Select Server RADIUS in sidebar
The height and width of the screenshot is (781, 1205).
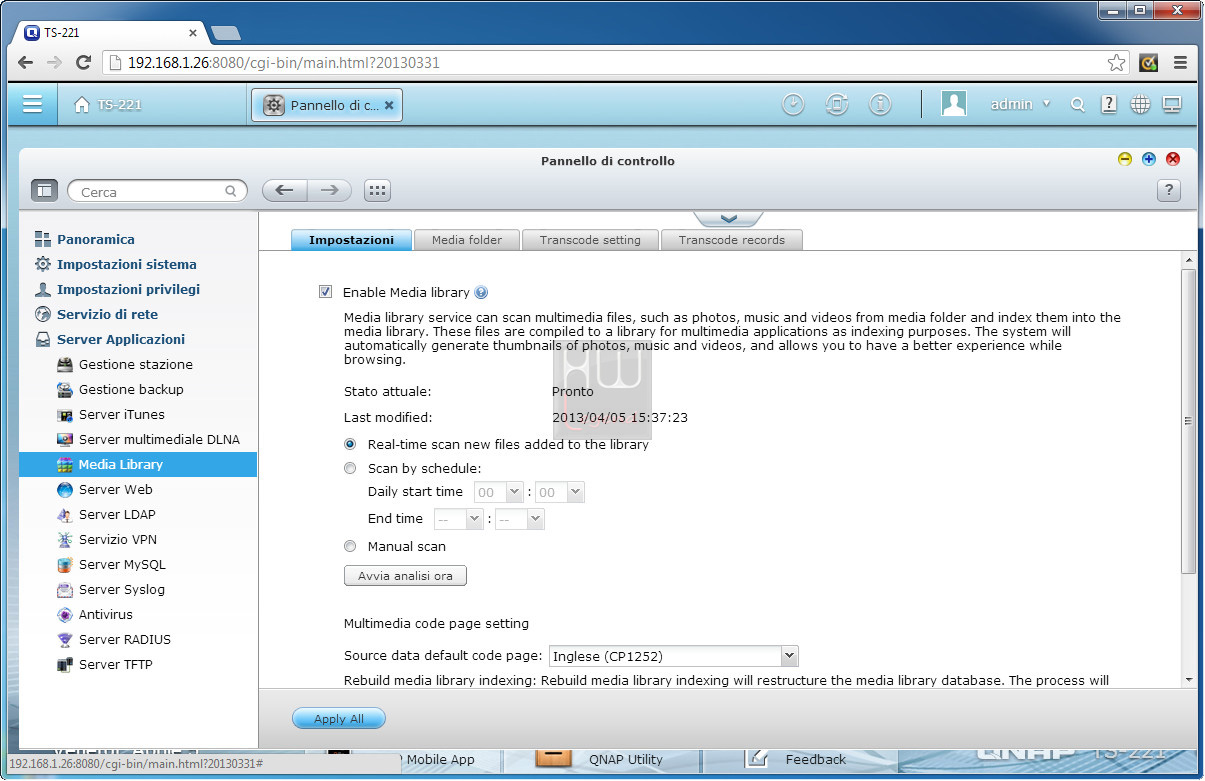pyautogui.click(x=125, y=639)
